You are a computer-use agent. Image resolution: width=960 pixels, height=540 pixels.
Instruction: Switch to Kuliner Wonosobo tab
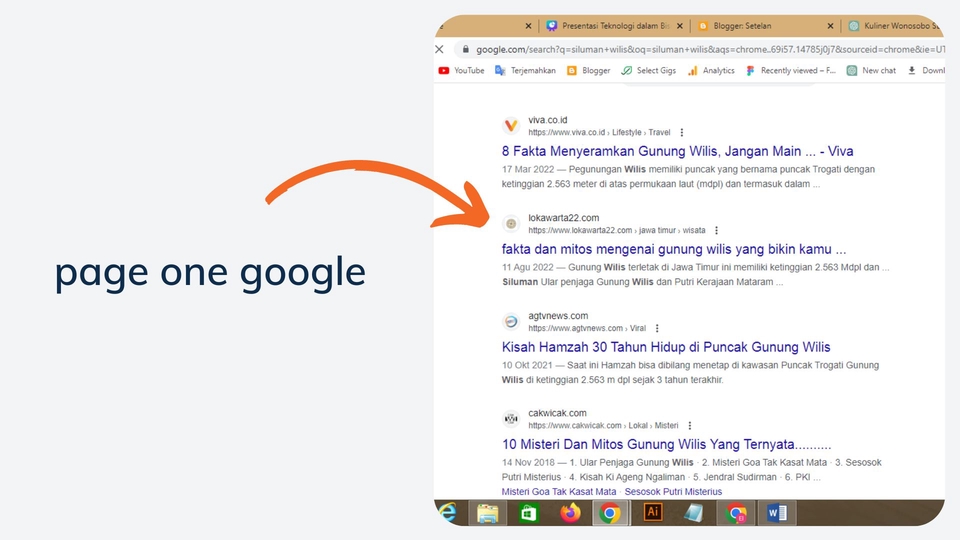(x=895, y=26)
